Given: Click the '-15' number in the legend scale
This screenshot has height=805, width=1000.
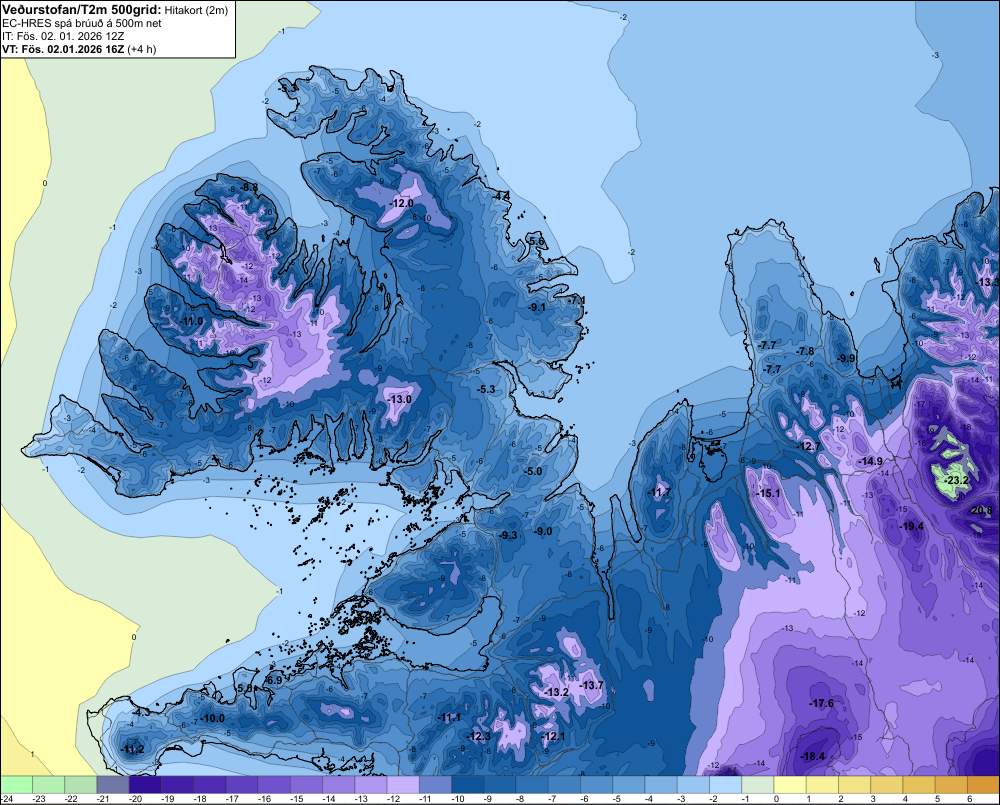Looking at the screenshot, I should 297,799.
